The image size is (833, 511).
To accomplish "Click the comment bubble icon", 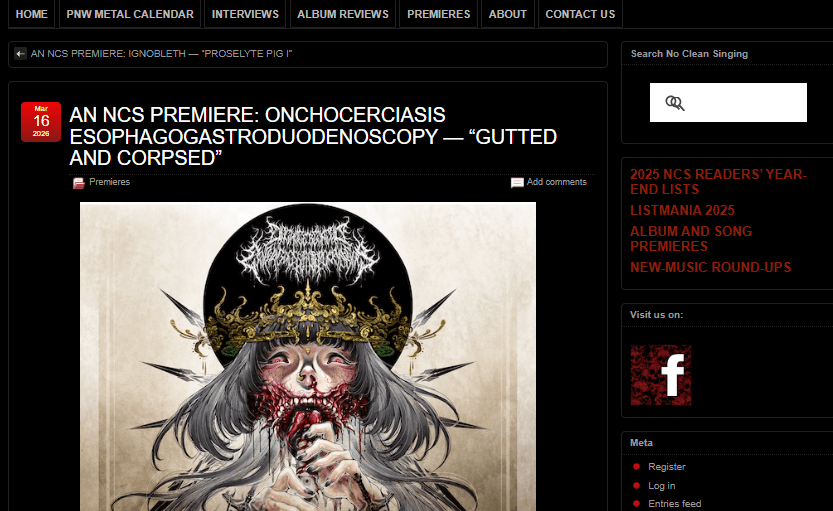I will tap(517, 183).
